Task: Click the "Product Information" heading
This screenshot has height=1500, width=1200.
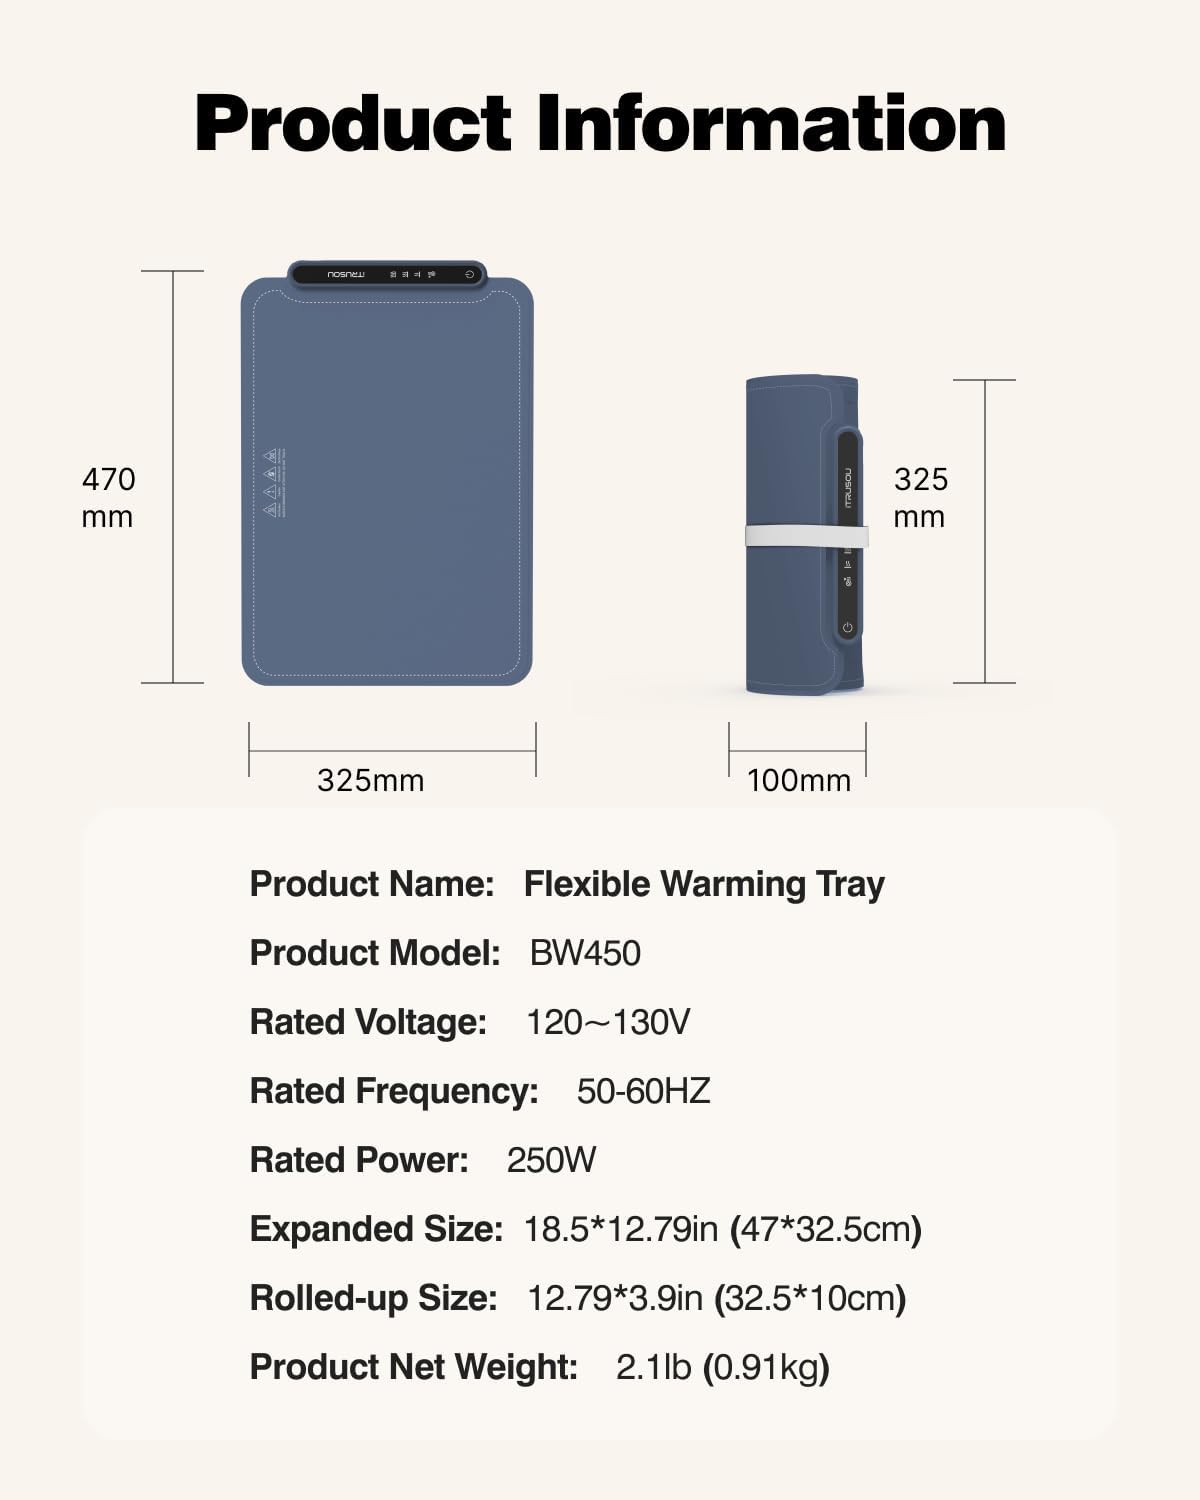Action: pyautogui.click(x=600, y=123)
